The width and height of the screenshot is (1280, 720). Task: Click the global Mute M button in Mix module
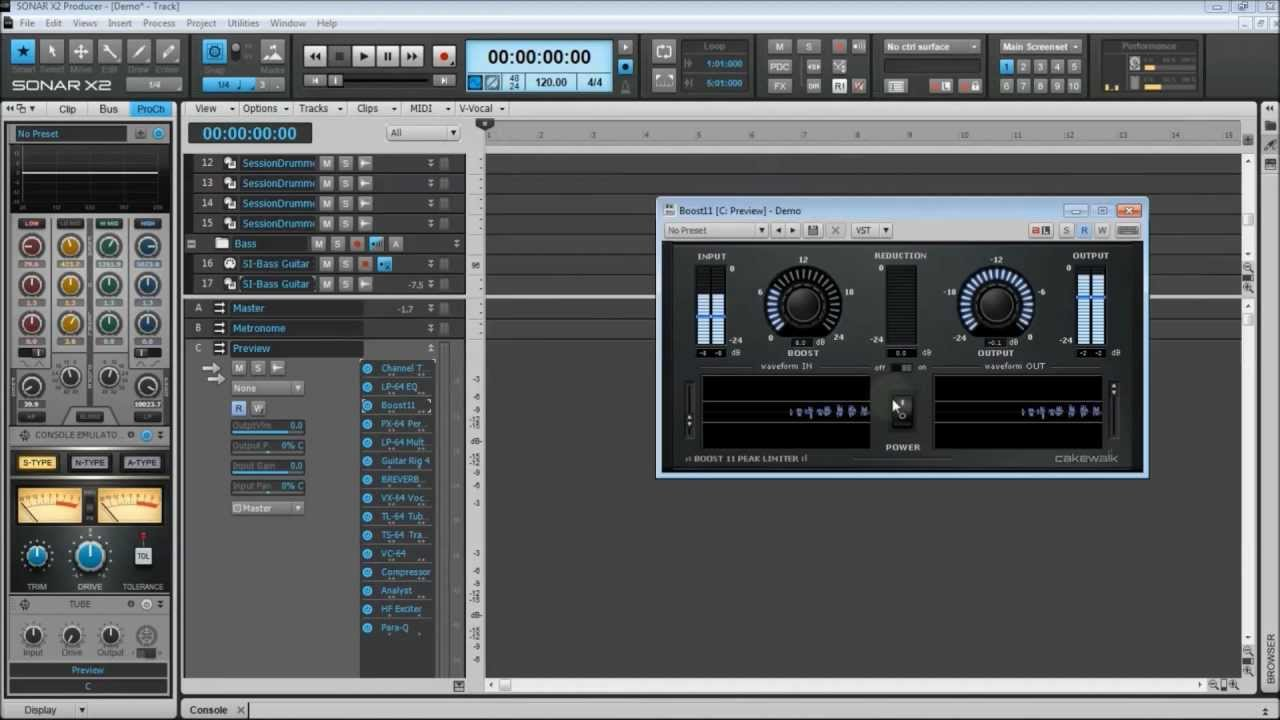(x=779, y=46)
